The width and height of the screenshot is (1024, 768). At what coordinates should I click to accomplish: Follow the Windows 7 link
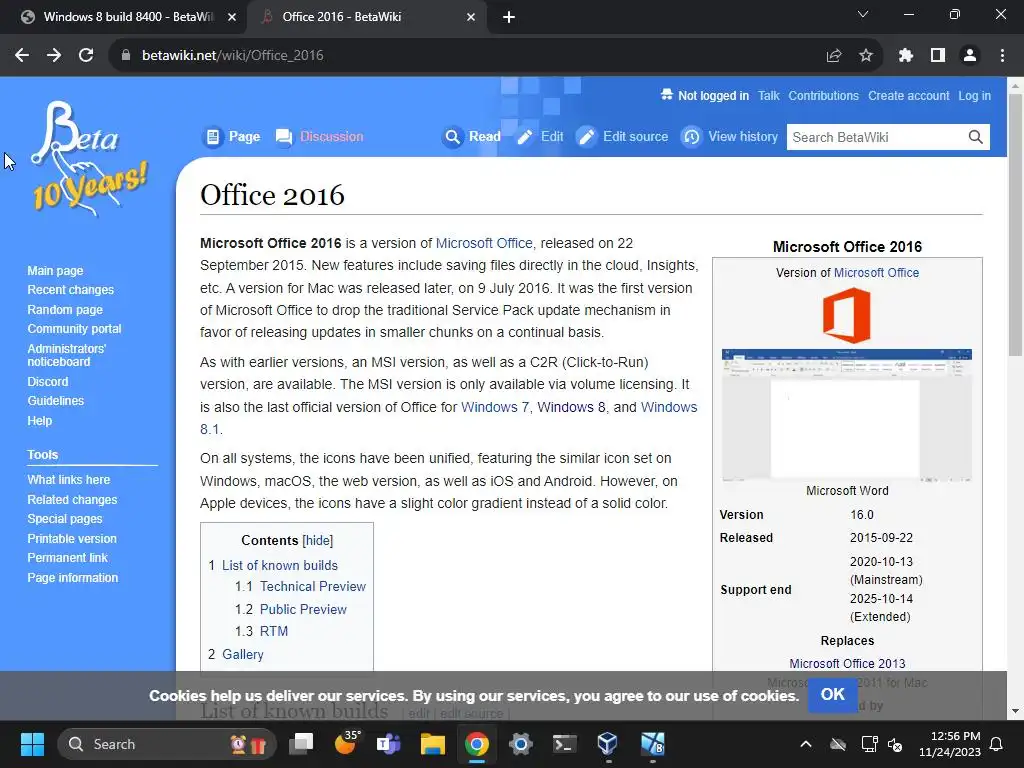(x=494, y=407)
